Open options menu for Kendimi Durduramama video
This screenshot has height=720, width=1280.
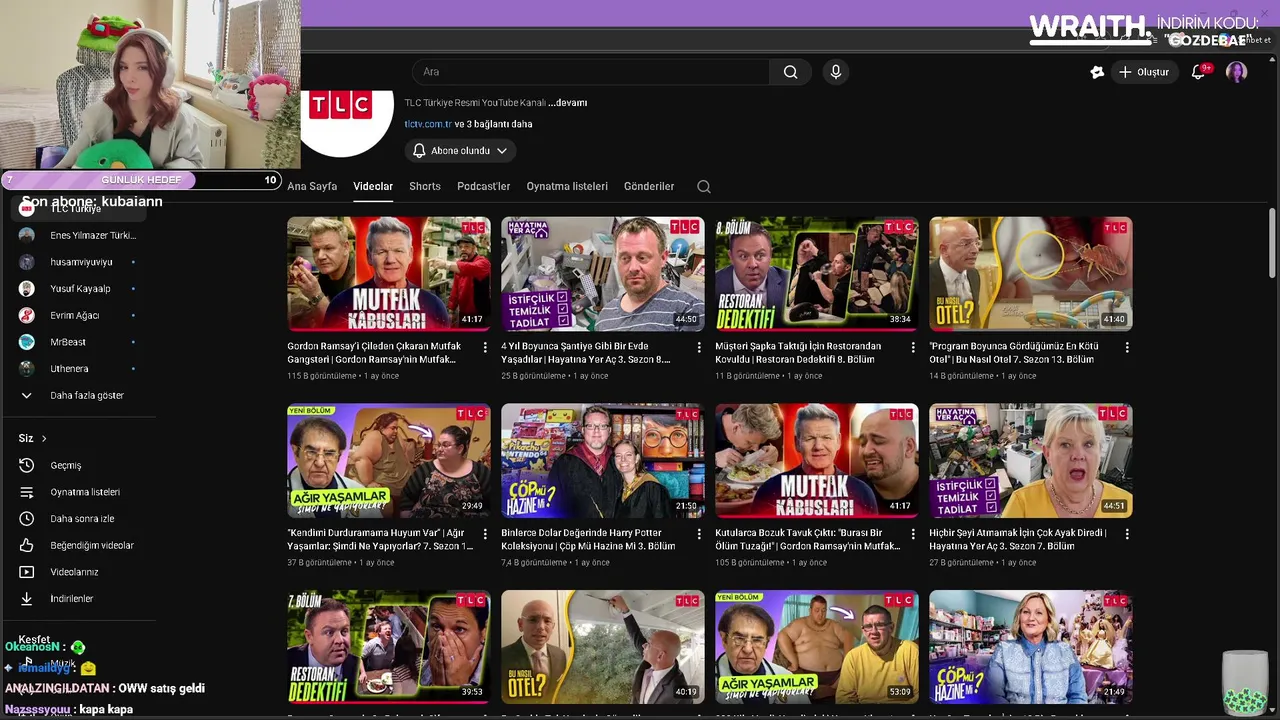pos(485,534)
